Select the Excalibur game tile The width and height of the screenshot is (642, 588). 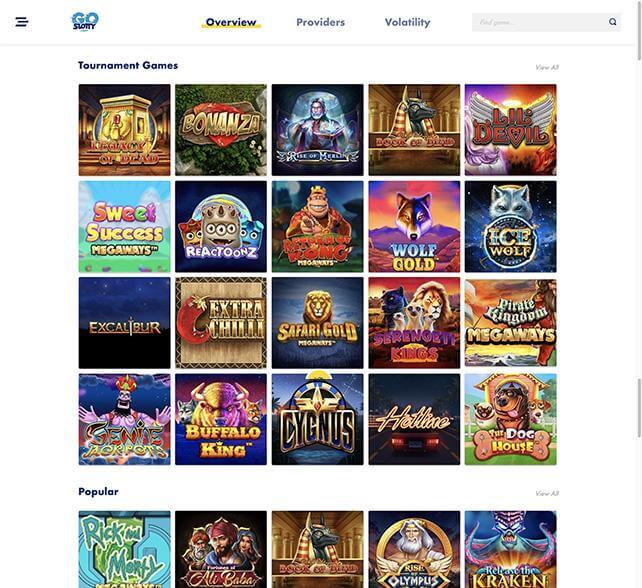pyautogui.click(x=124, y=323)
